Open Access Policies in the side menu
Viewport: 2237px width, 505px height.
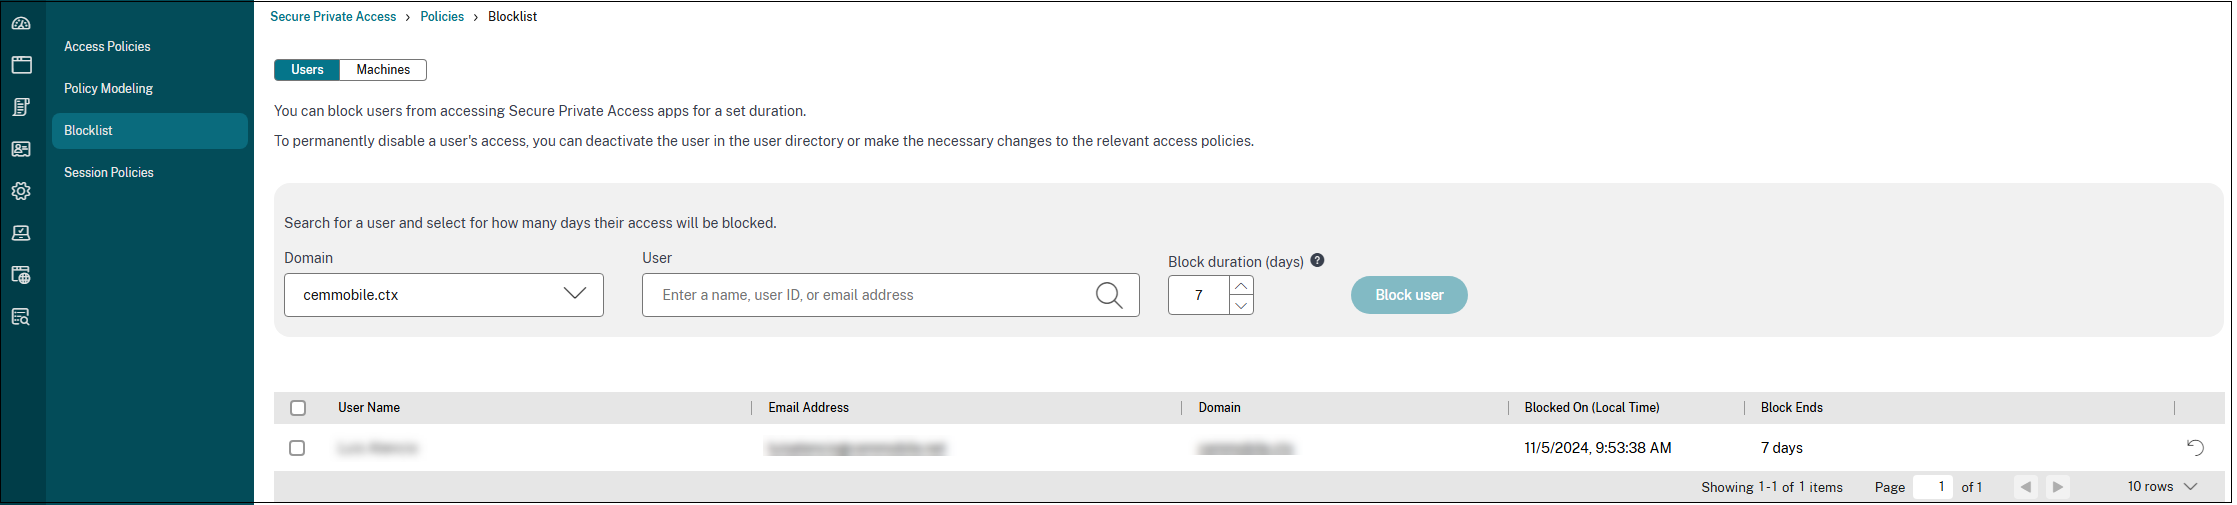(x=107, y=47)
